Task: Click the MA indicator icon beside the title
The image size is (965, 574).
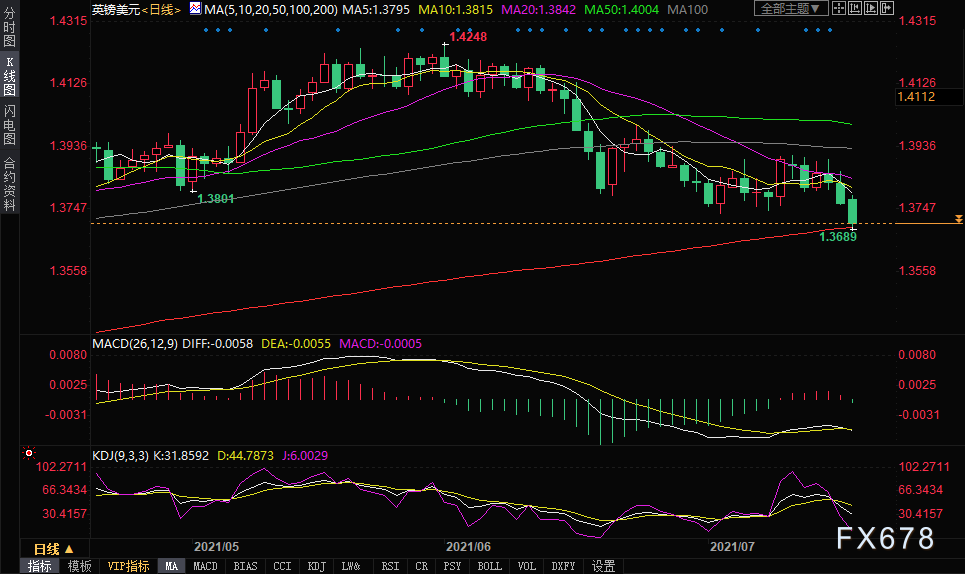Action: 195,9
